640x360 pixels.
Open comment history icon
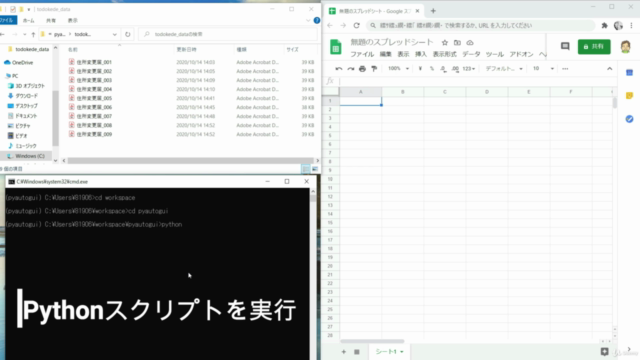pyautogui.click(x=565, y=47)
